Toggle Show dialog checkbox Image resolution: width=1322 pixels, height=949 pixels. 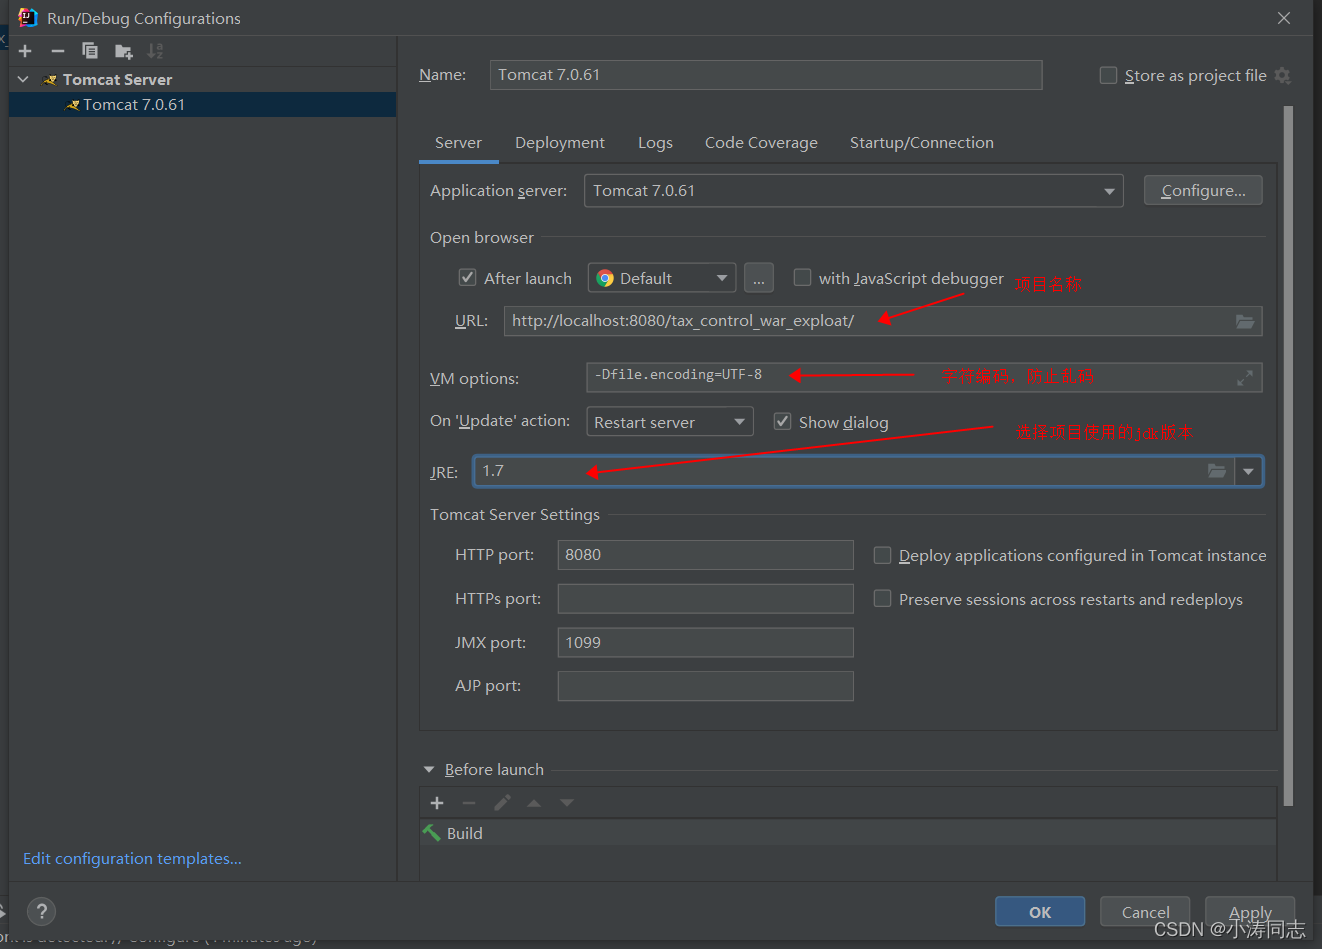point(782,422)
